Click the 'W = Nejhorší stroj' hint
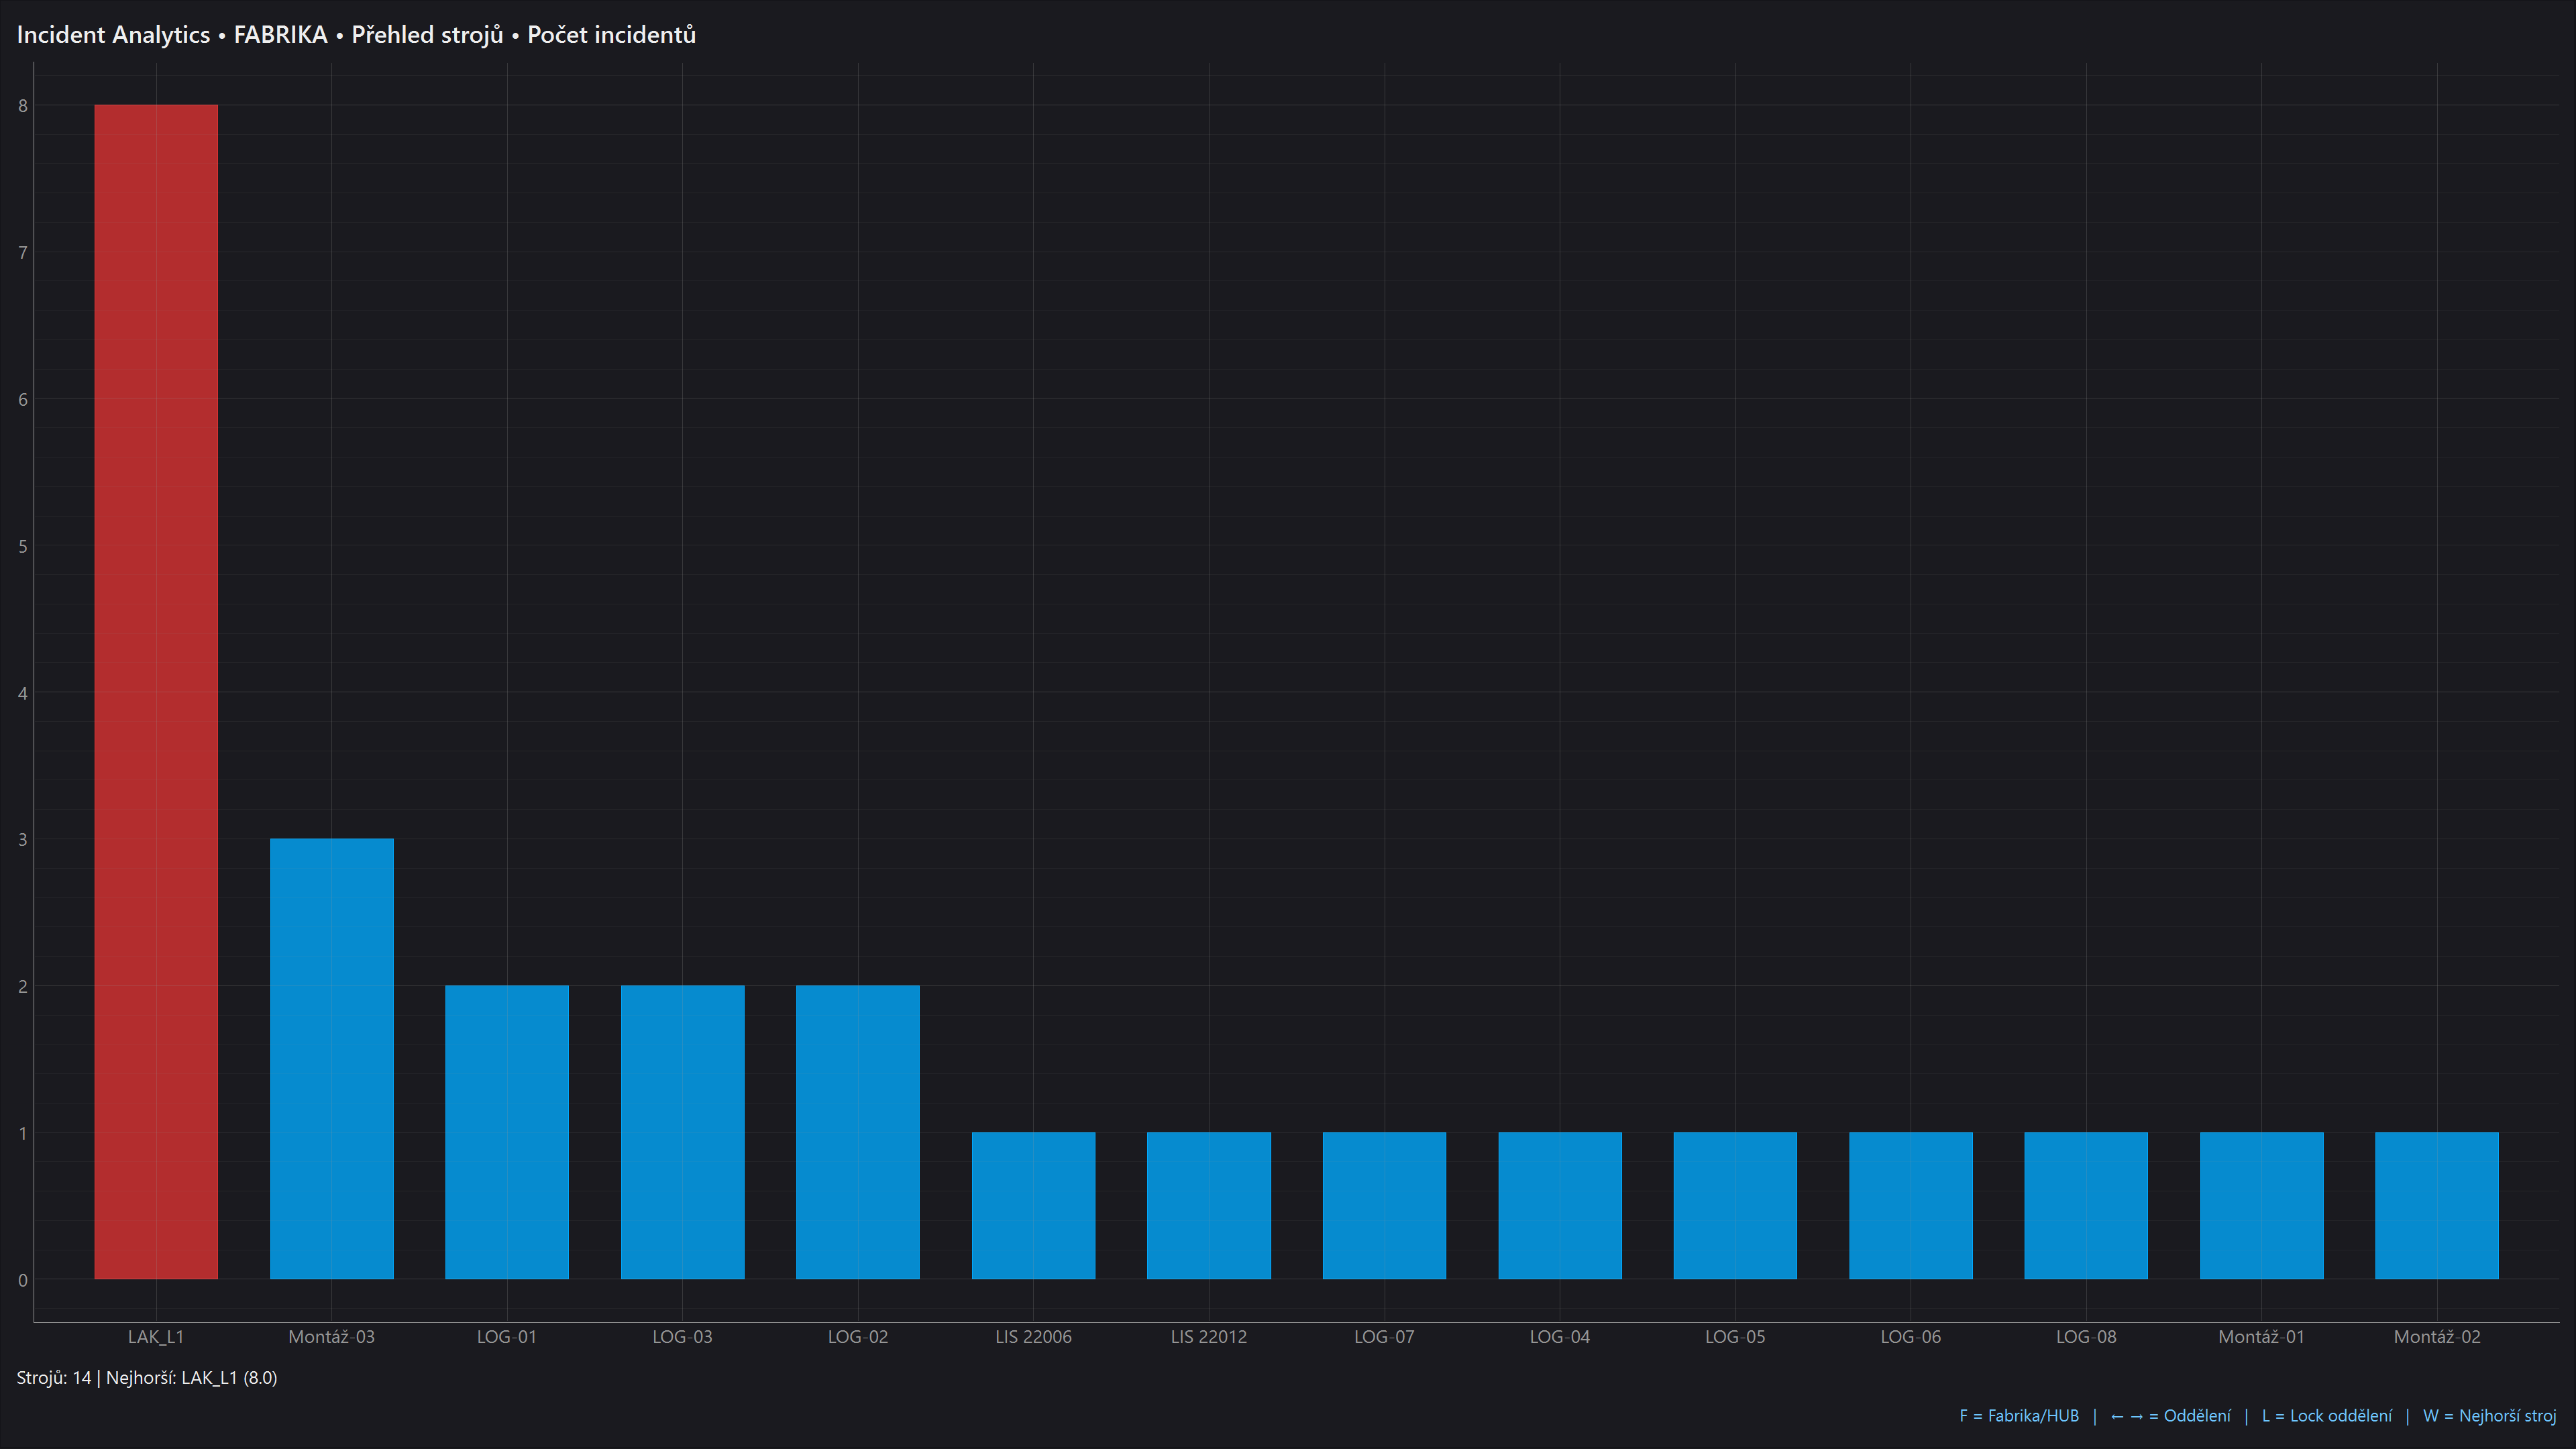The width and height of the screenshot is (2576, 1449). pyautogui.click(x=2489, y=1416)
